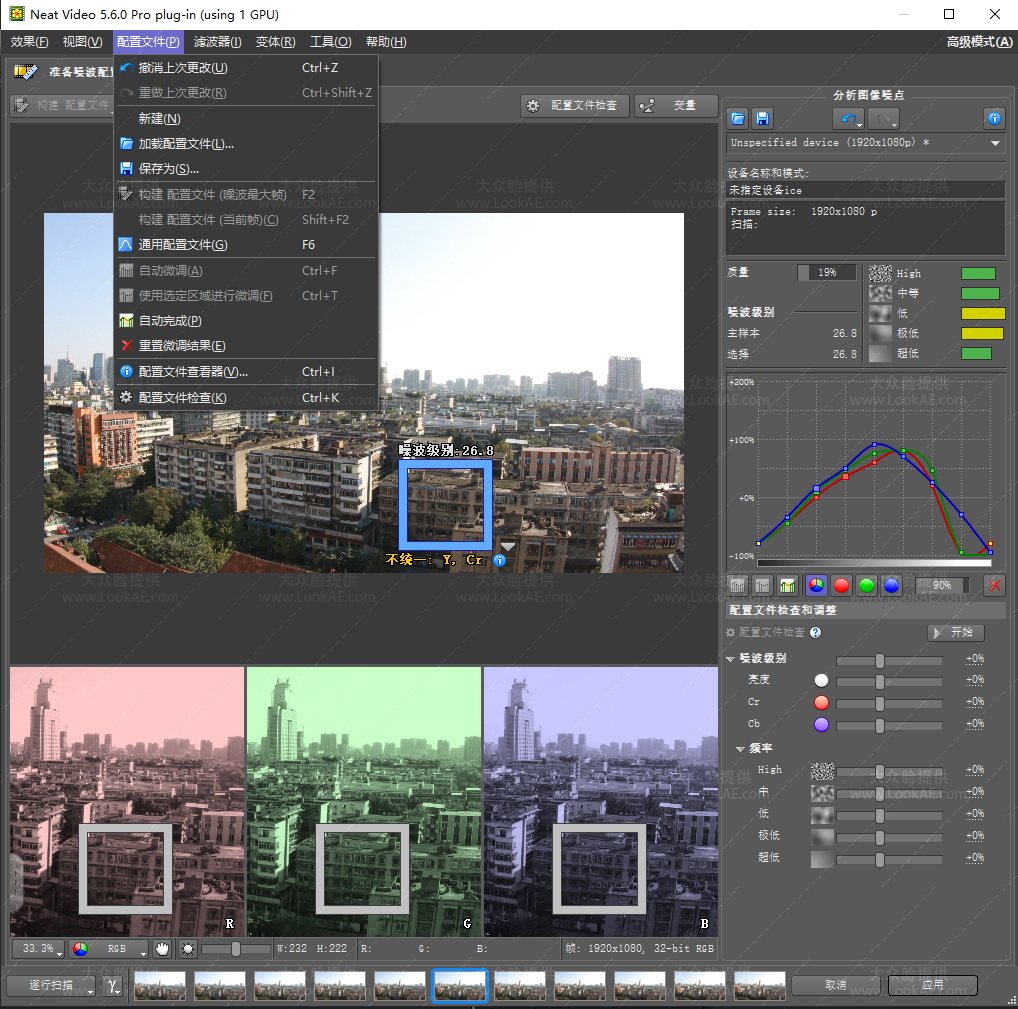Image resolution: width=1018 pixels, height=1009 pixels.
Task: Choose 自动完成 in profile menu
Action: [246, 321]
